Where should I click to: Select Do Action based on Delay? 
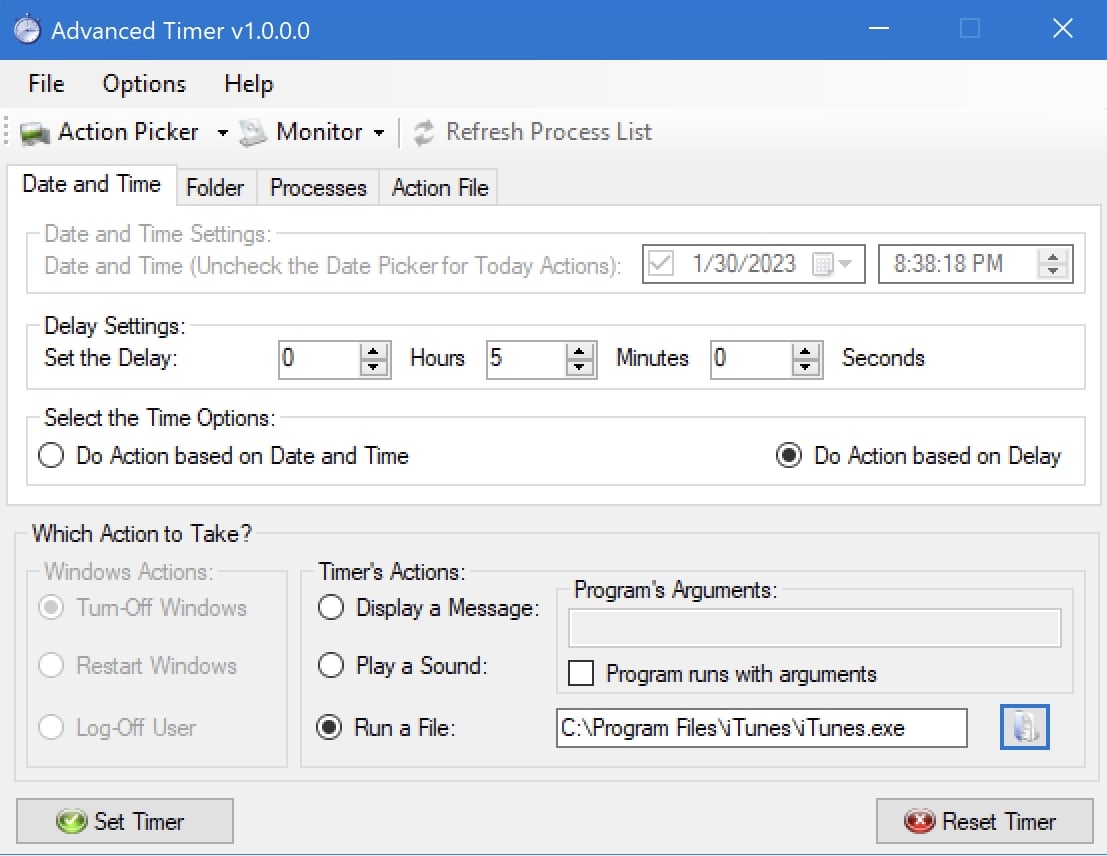point(789,456)
